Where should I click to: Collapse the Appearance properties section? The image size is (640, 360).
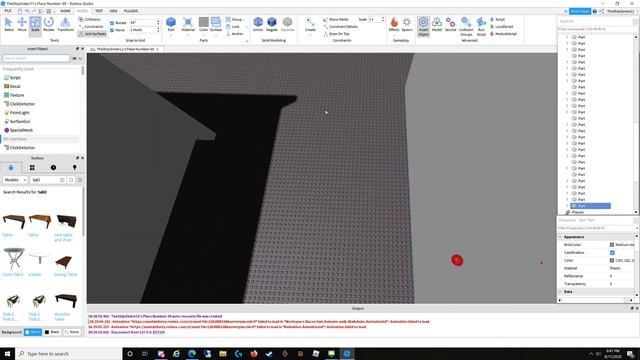[x=560, y=237]
